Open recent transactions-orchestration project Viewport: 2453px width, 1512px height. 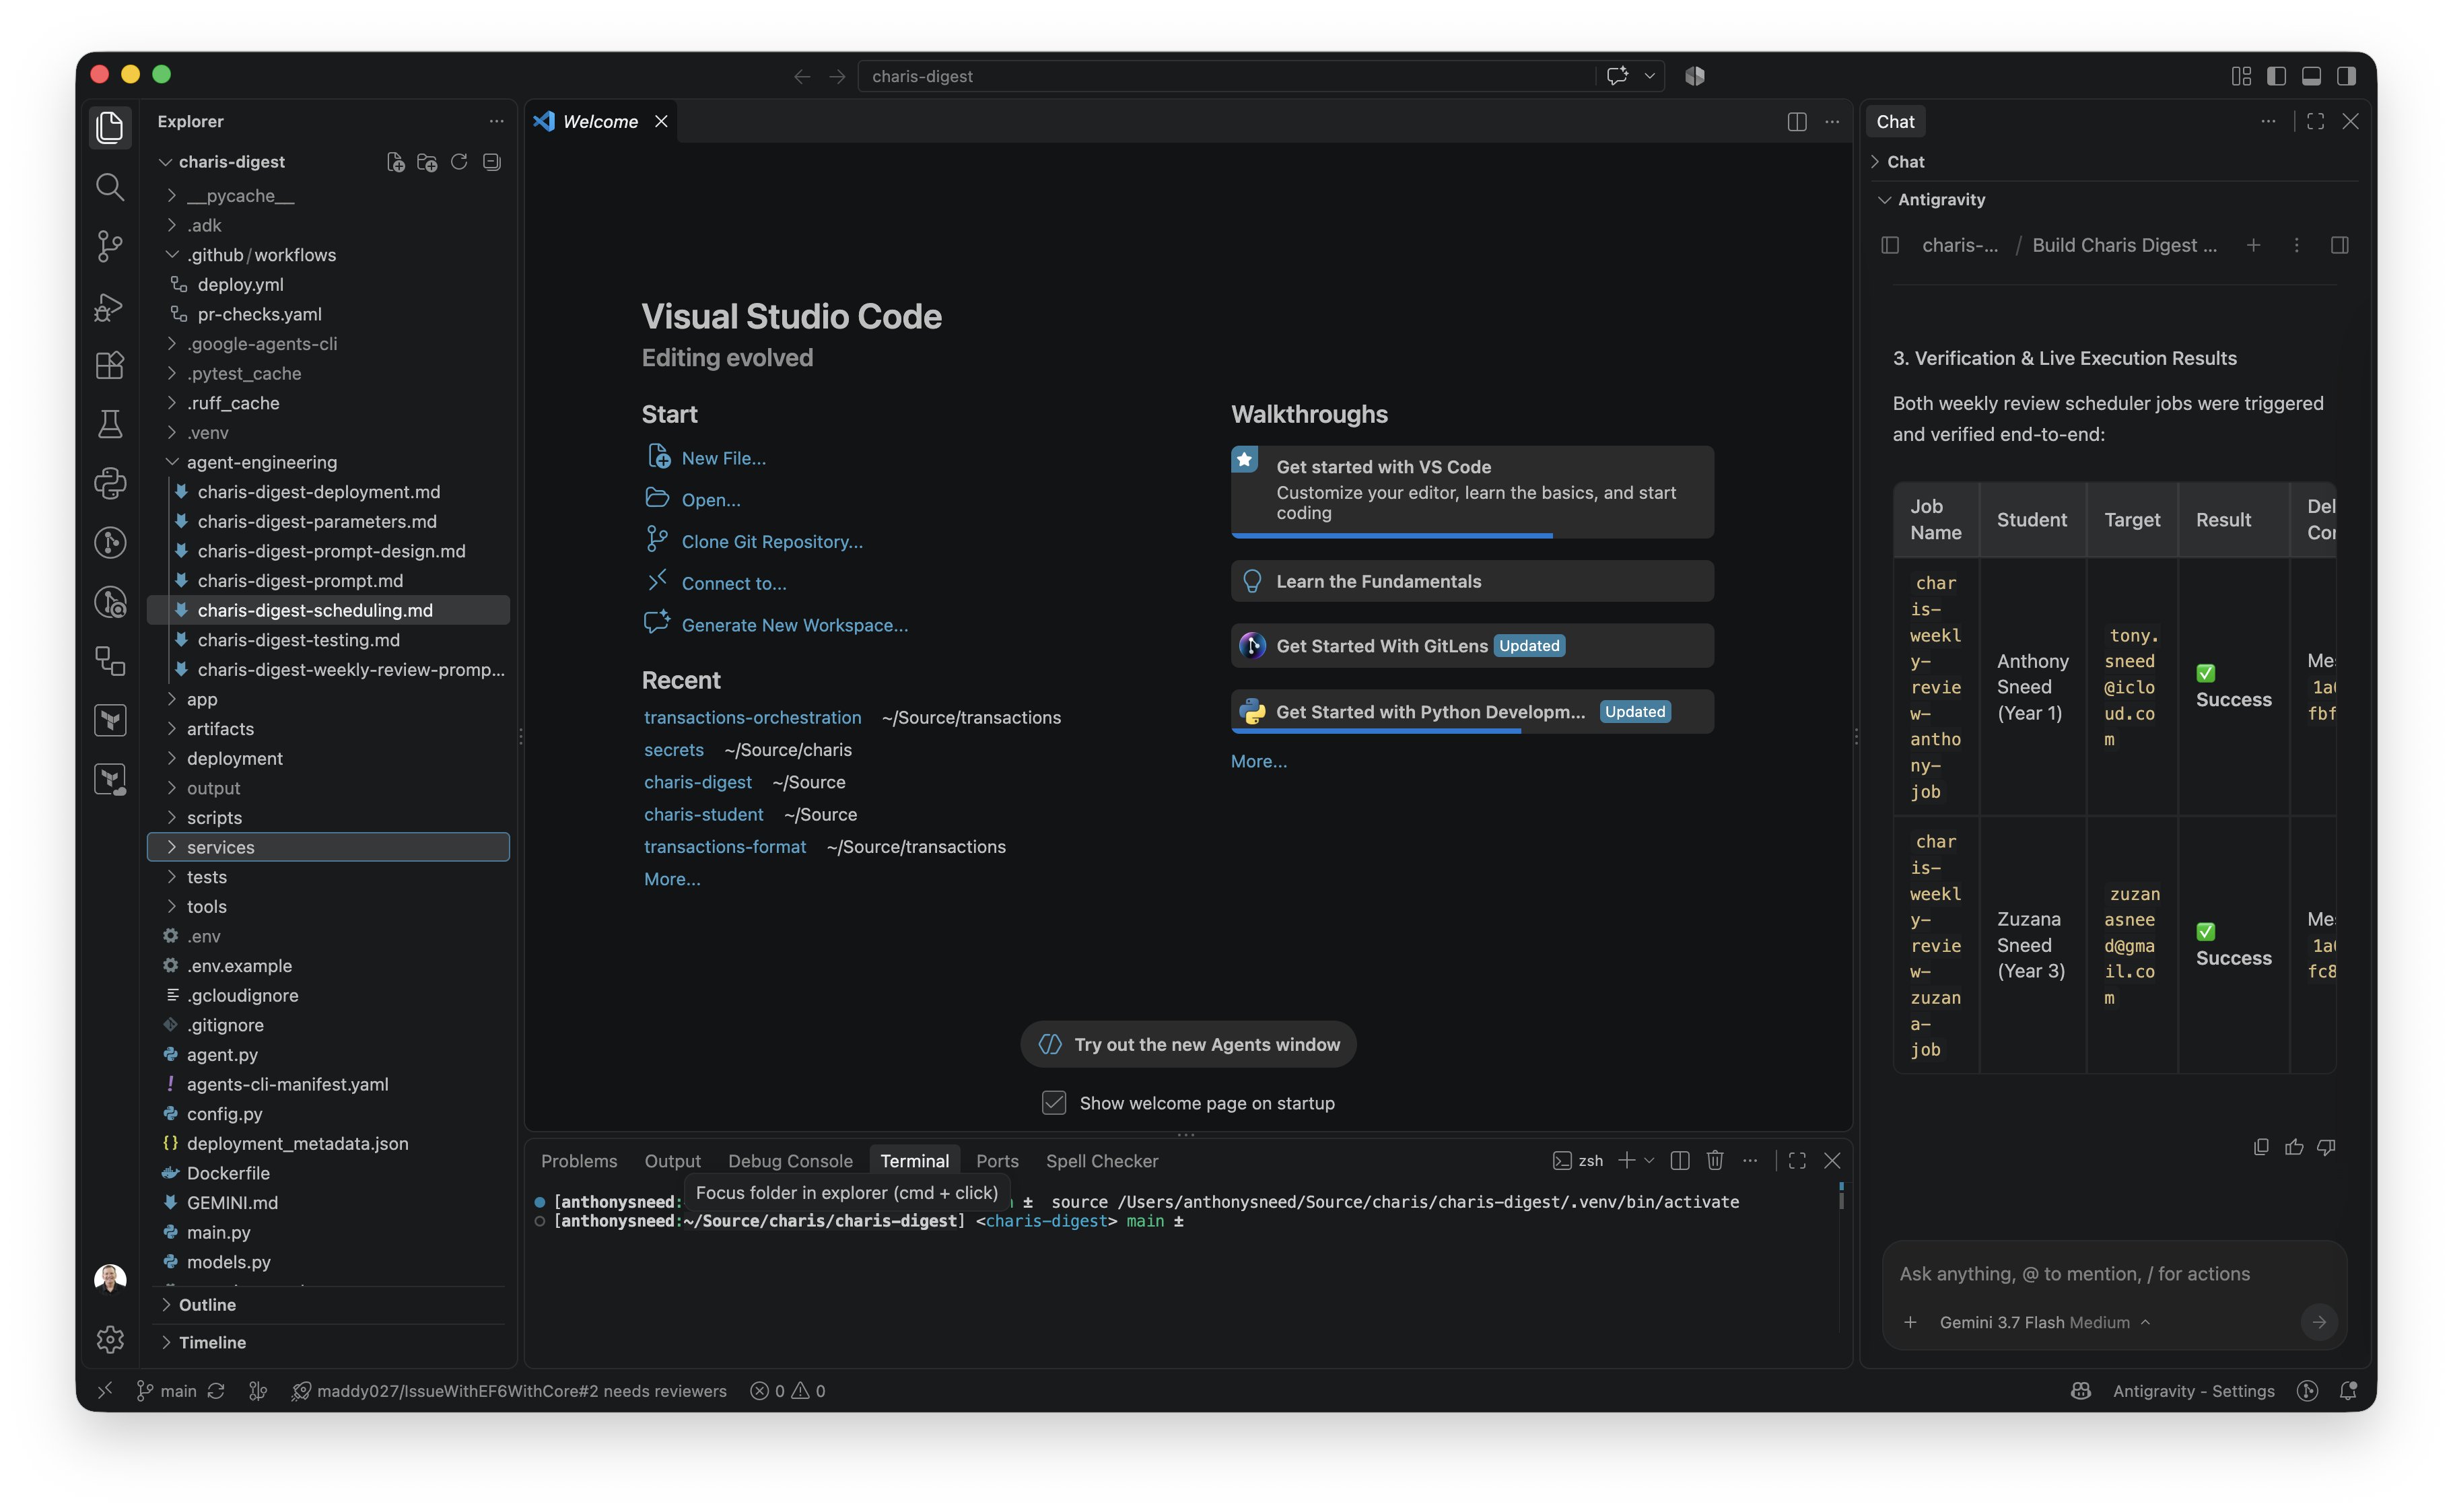(x=752, y=717)
